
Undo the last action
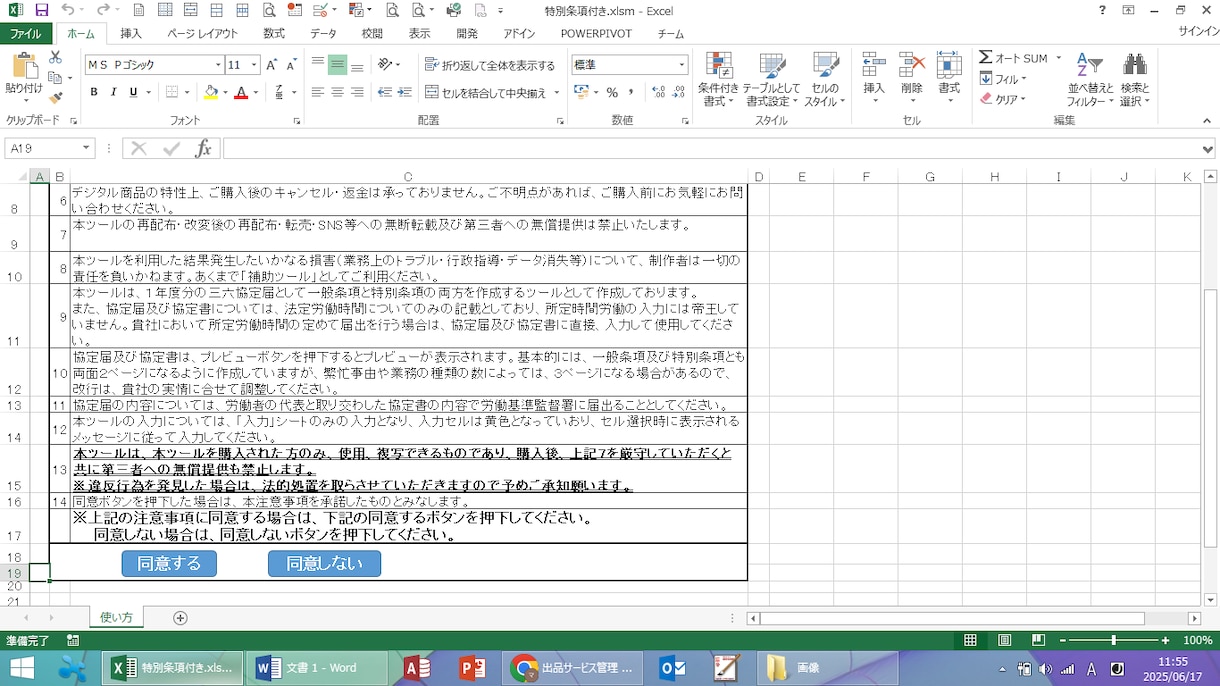click(x=66, y=10)
